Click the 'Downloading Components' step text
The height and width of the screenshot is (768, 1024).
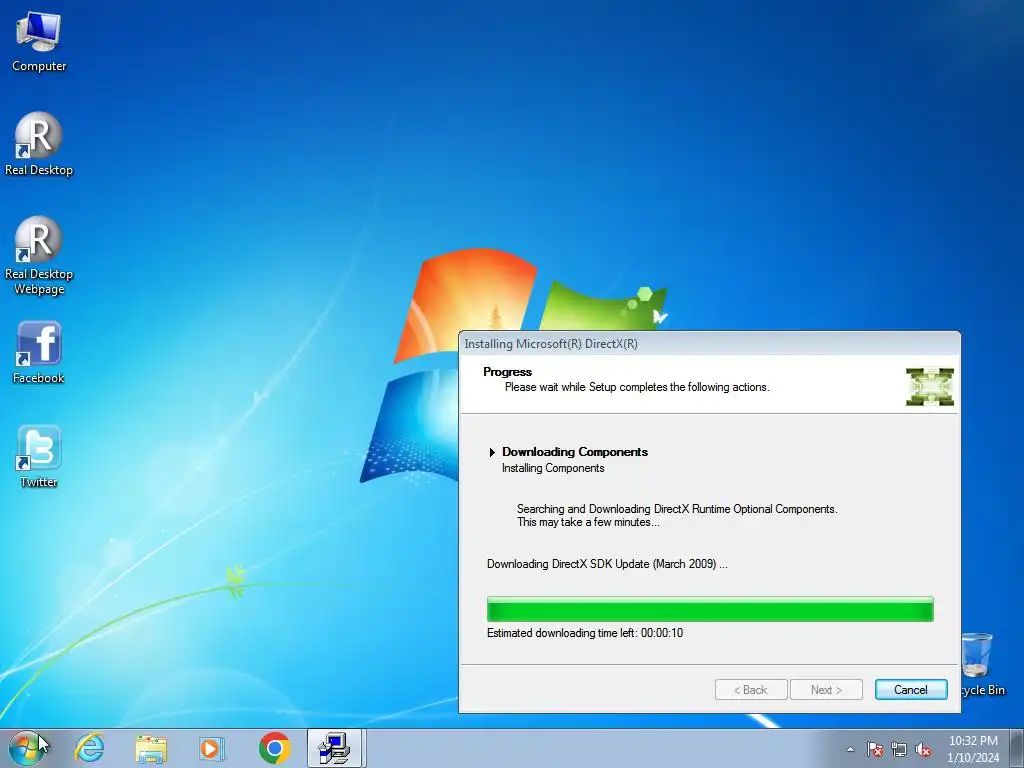coord(575,452)
